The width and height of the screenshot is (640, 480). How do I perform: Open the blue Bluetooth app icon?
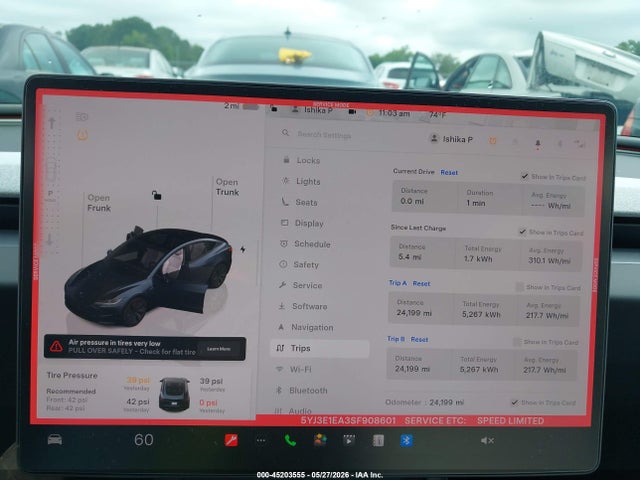pos(407,440)
